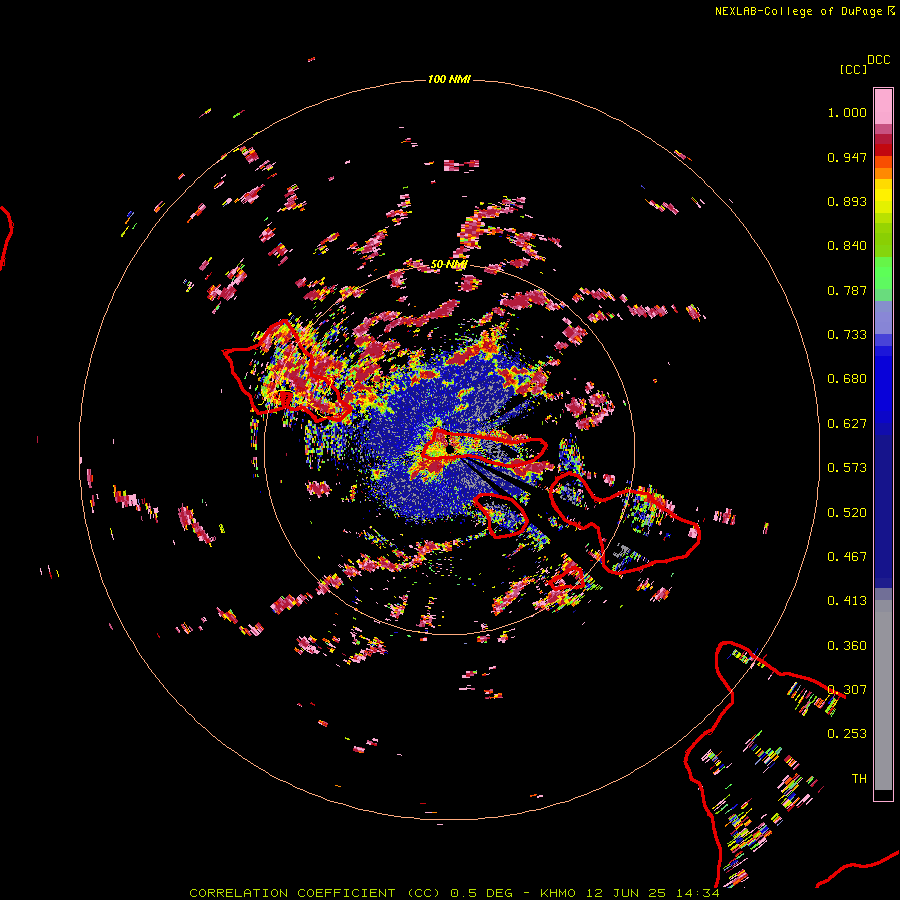Click the 50 NMI range ring label
The width and height of the screenshot is (900, 900).
tap(449, 264)
